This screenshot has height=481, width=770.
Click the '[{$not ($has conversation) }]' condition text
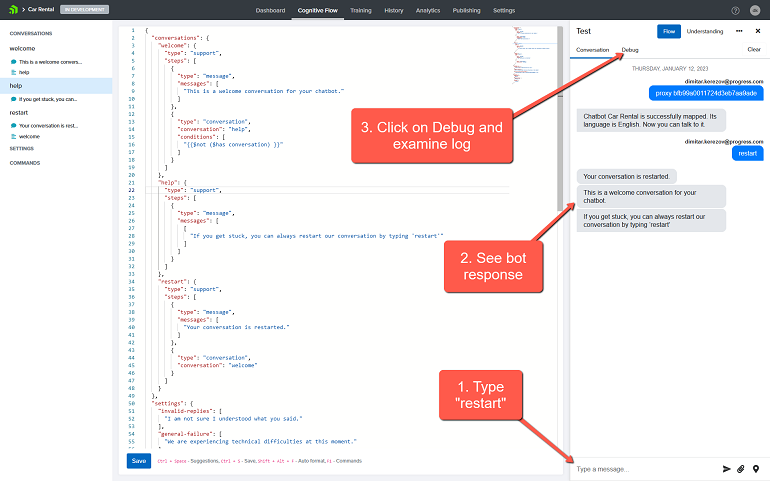pyautogui.click(x=233, y=144)
